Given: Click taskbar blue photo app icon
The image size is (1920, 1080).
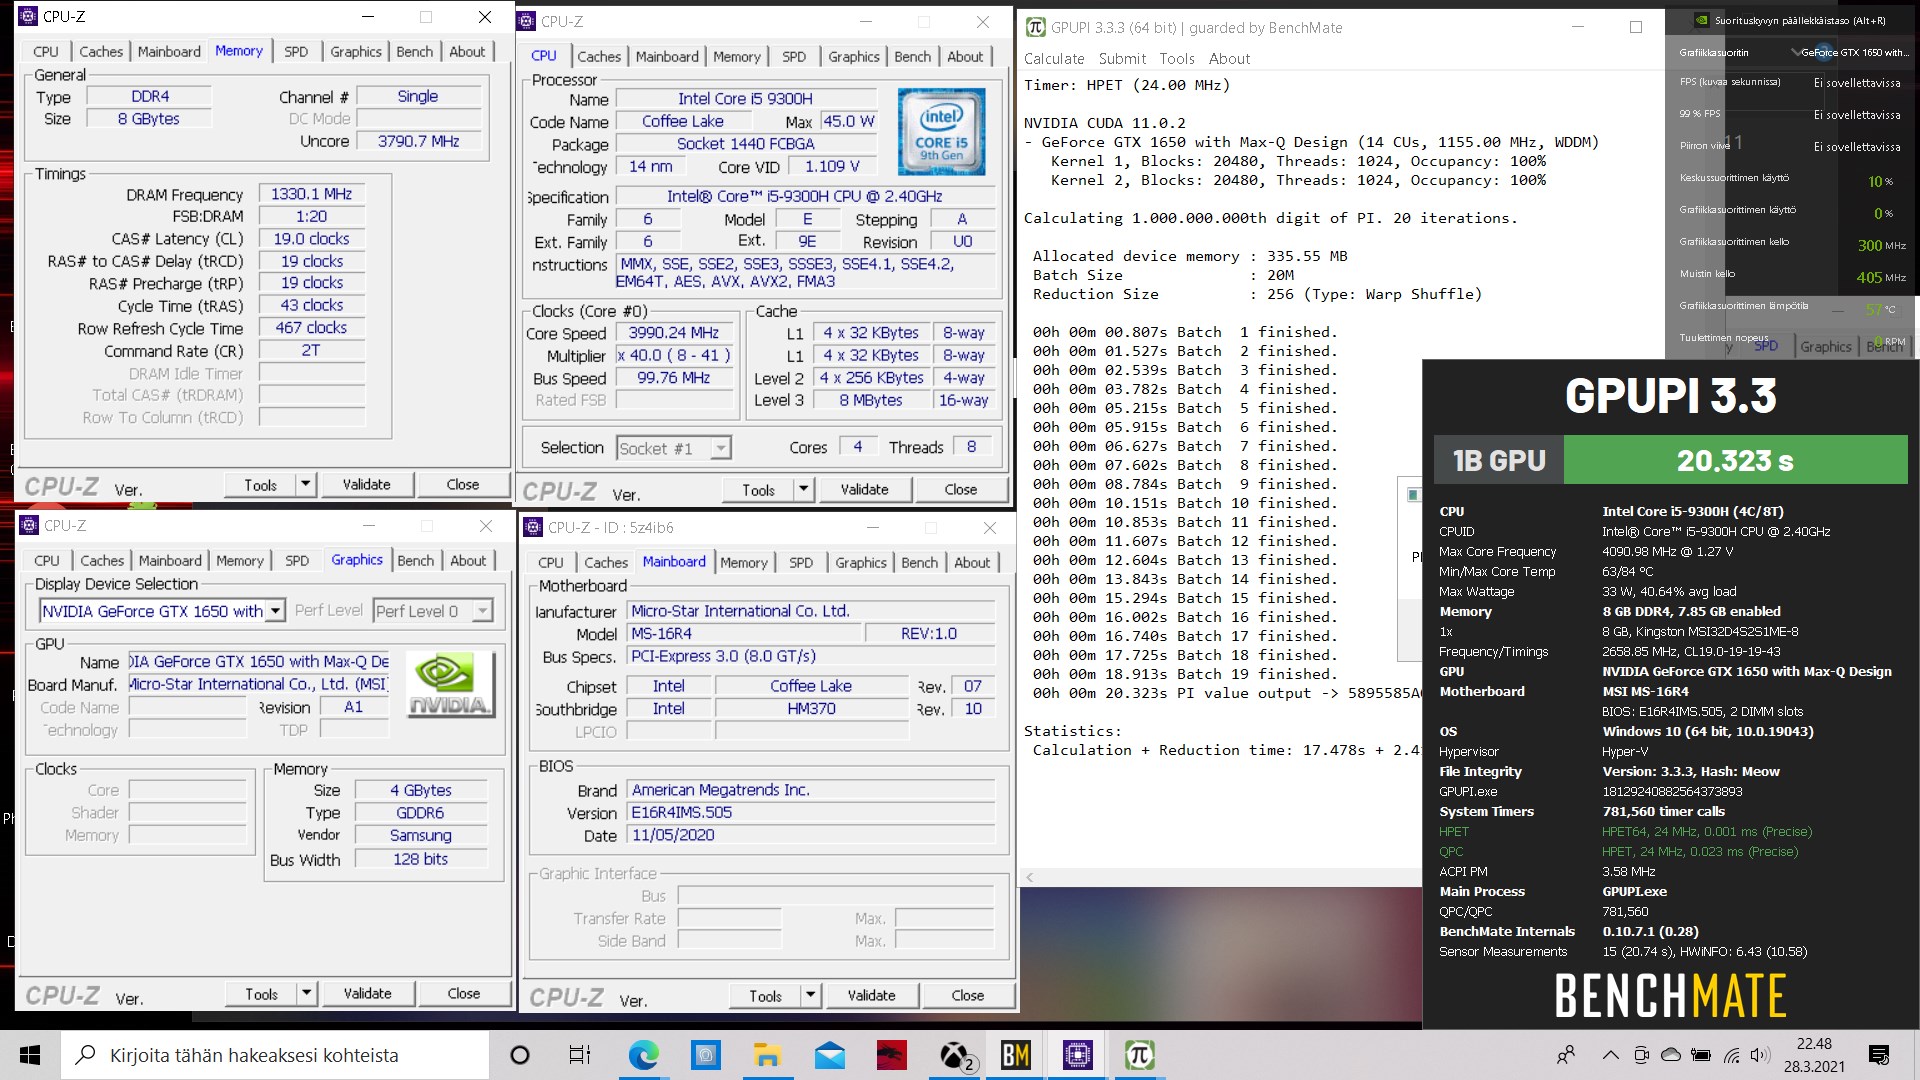Looking at the screenshot, I should tap(705, 1055).
